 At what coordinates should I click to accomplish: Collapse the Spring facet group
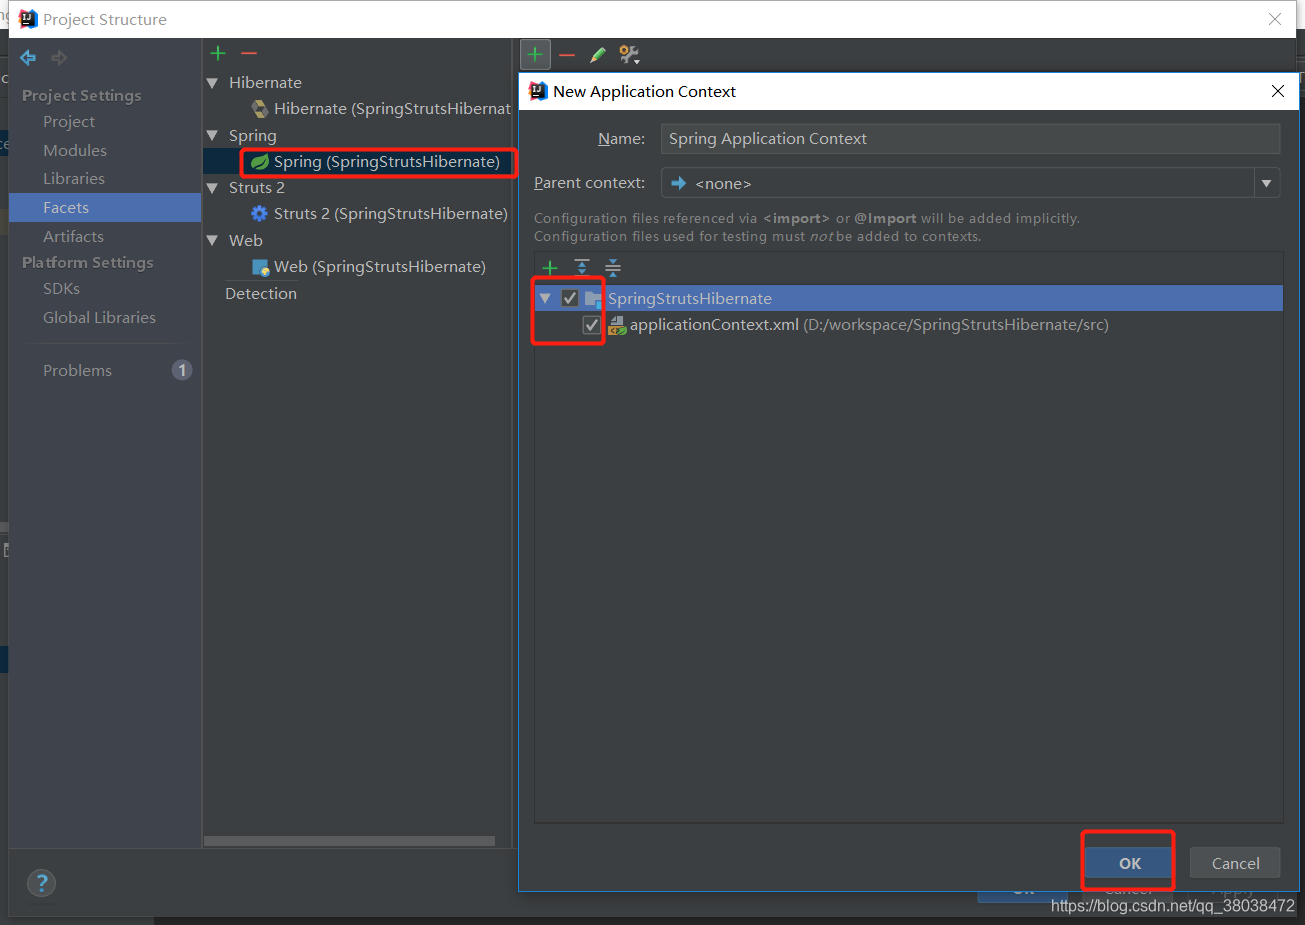tap(212, 135)
